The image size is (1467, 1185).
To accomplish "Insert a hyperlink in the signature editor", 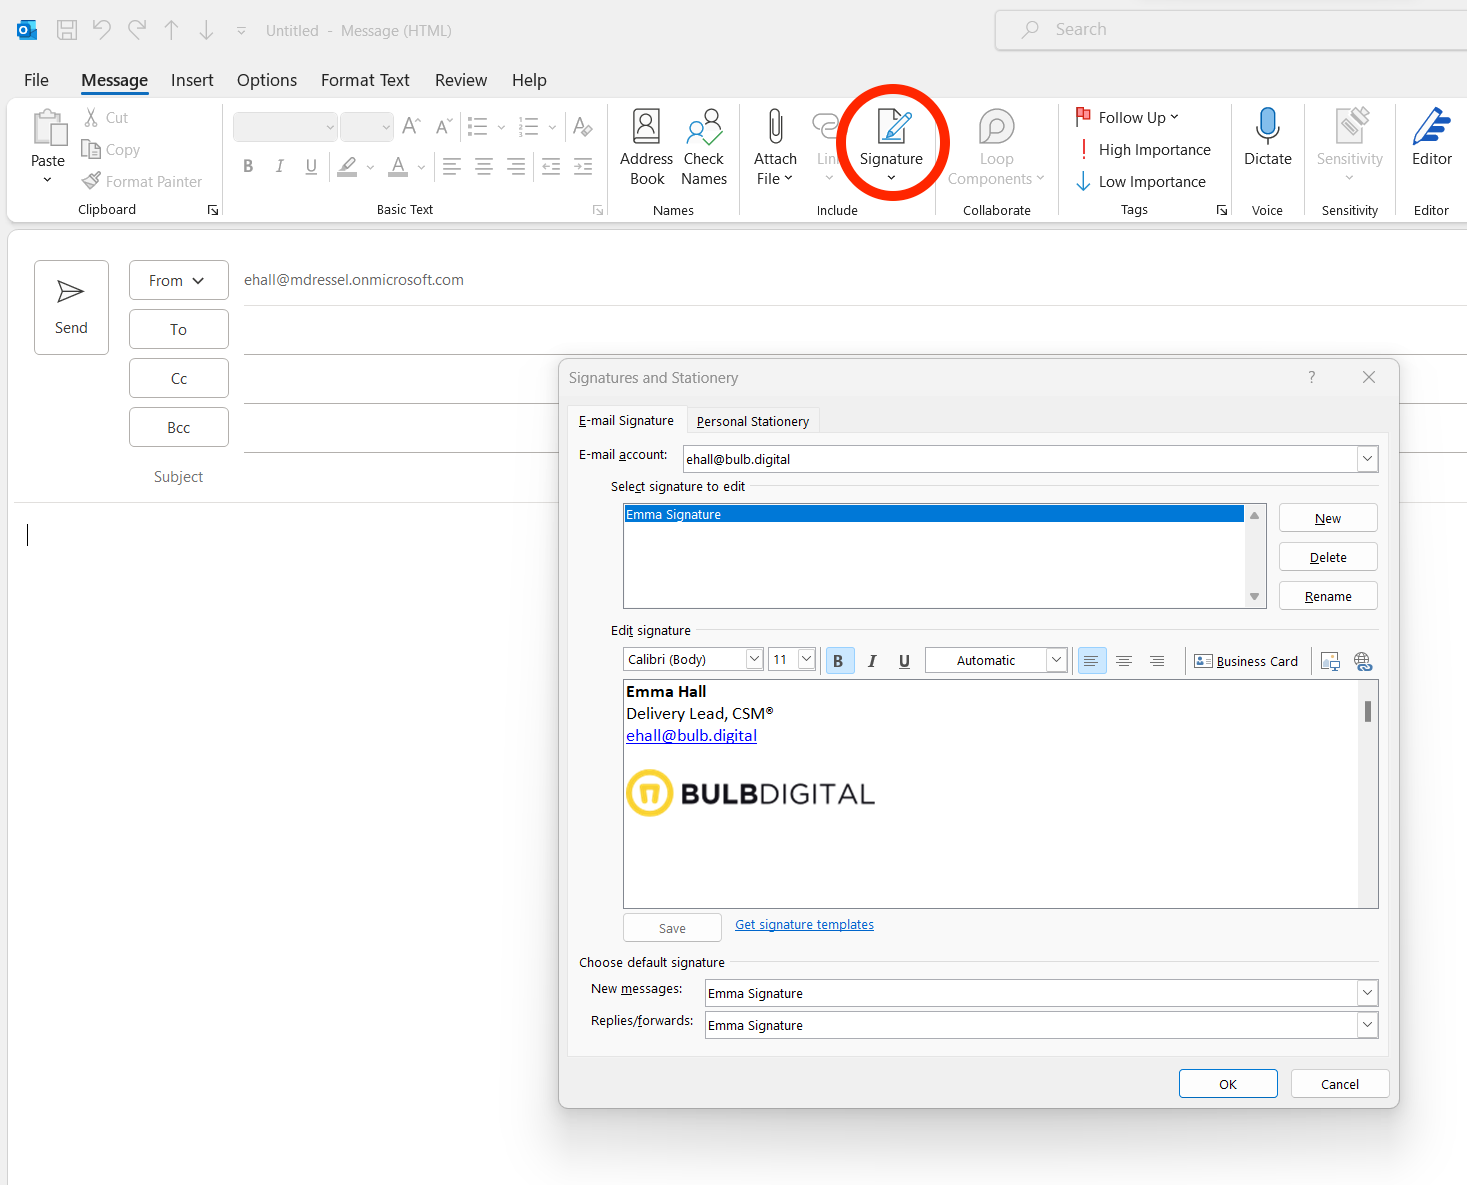I will pyautogui.click(x=1363, y=661).
